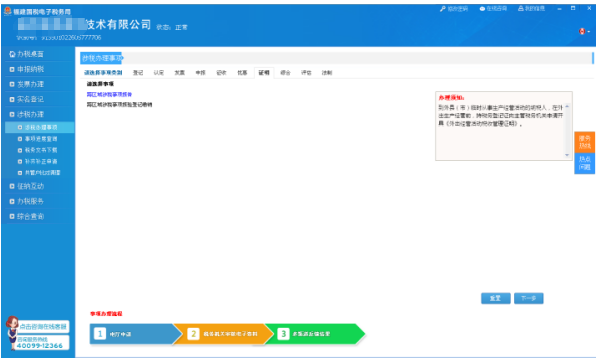Collapse the 涉税办理 sidebar section
The width and height of the screenshot is (605, 360).
click(27, 114)
